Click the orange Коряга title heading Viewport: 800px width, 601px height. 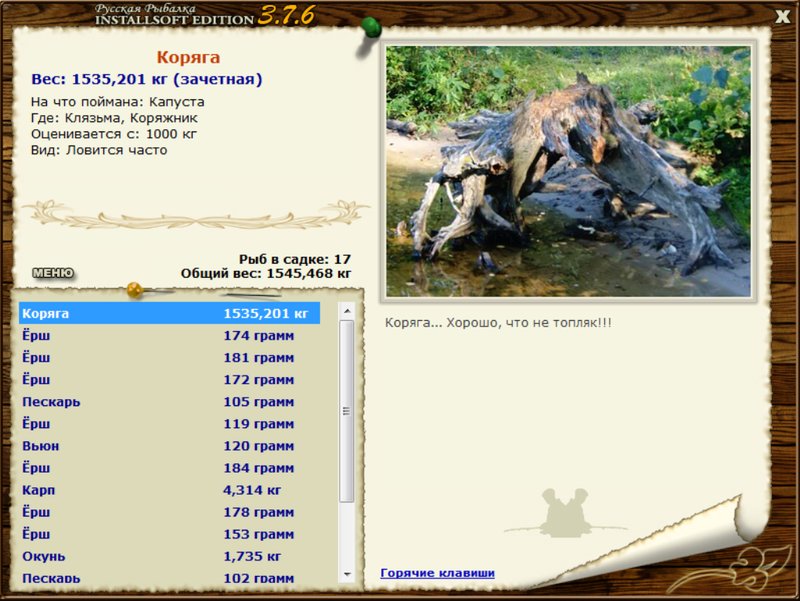pos(188,57)
